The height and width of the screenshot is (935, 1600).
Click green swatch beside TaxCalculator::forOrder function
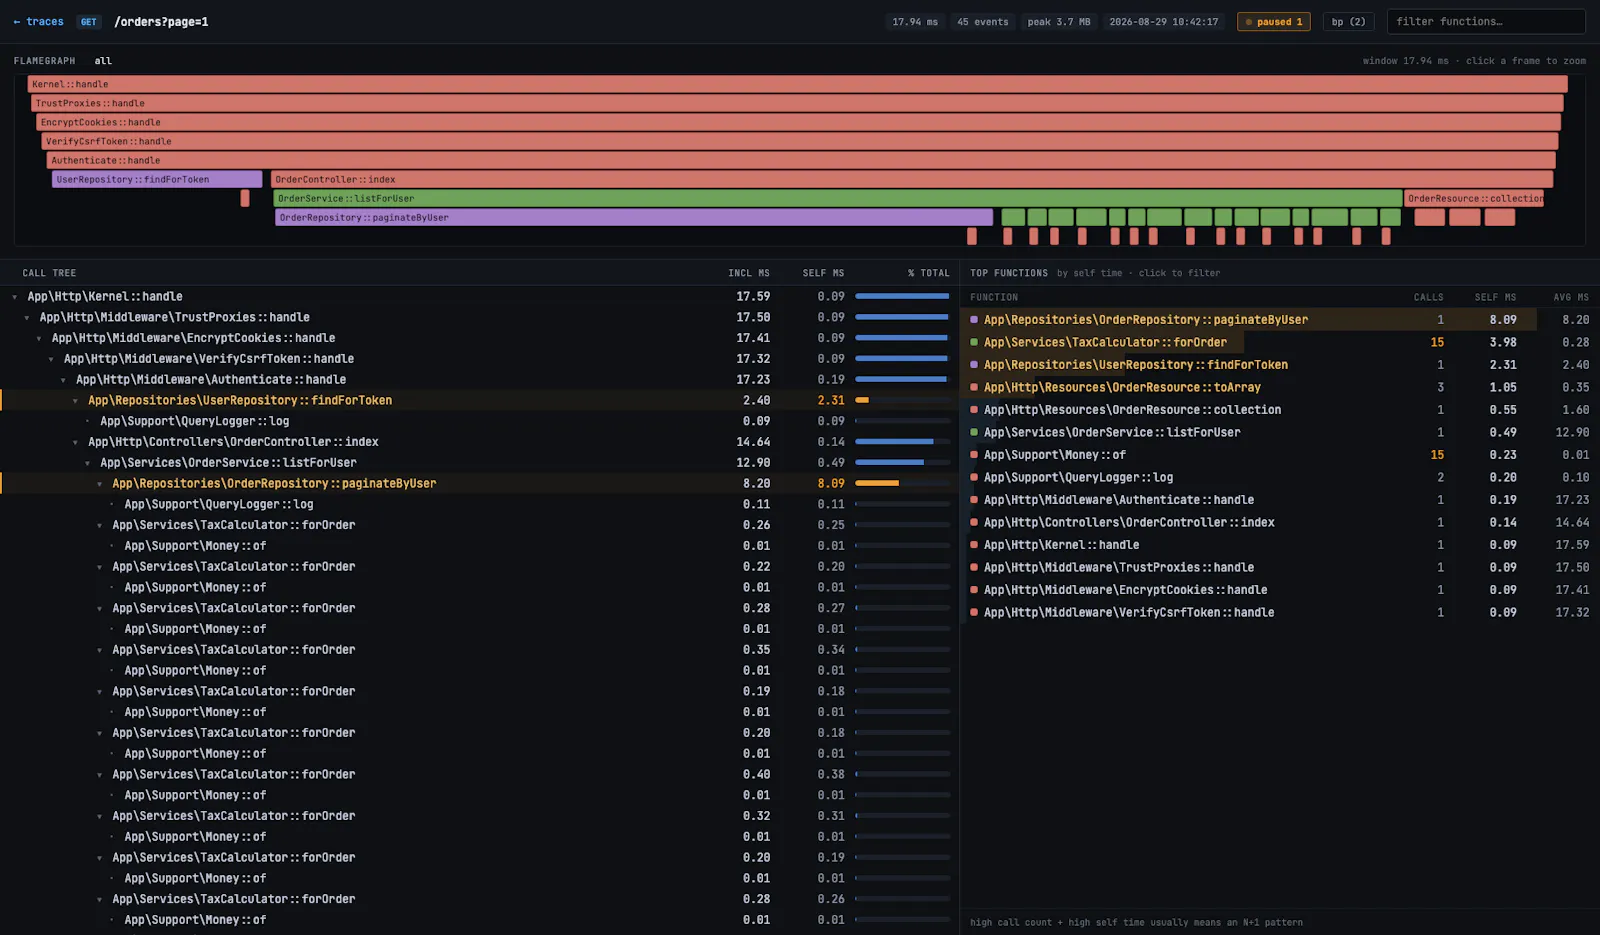(974, 342)
